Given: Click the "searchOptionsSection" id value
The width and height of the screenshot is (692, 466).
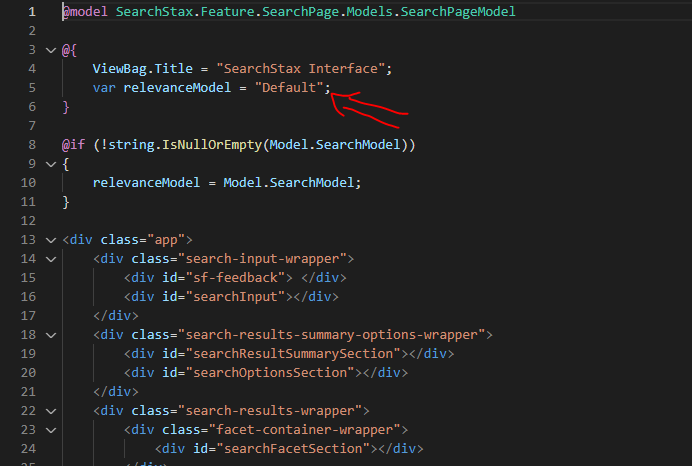Looking at the screenshot, I should [x=270, y=372].
